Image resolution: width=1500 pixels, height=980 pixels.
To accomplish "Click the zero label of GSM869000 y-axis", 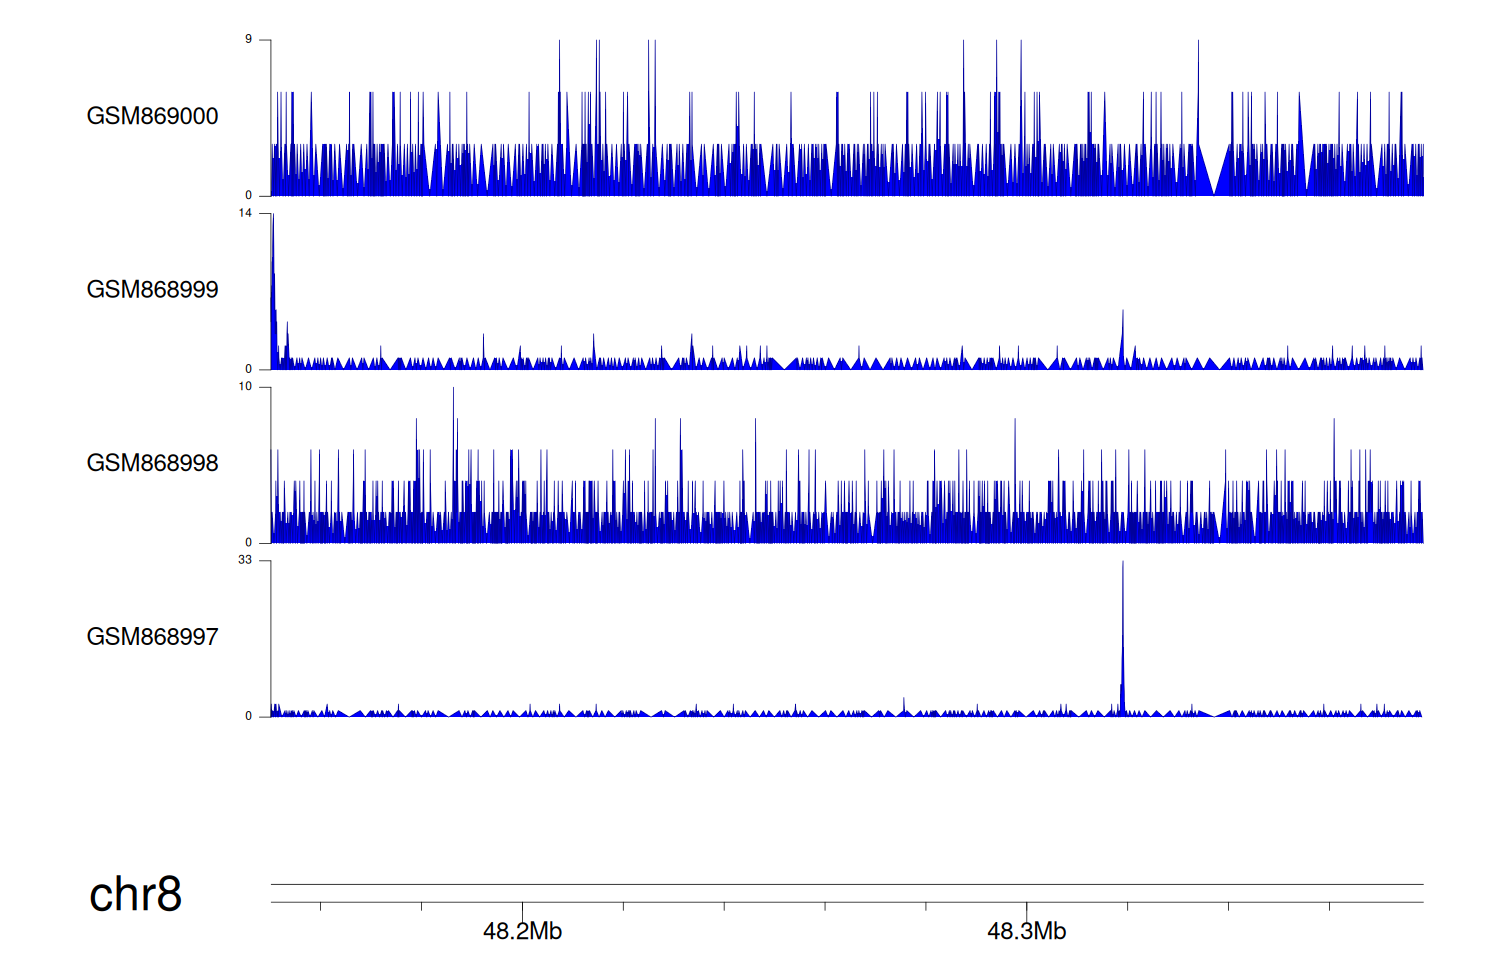I will pyautogui.click(x=248, y=195).
